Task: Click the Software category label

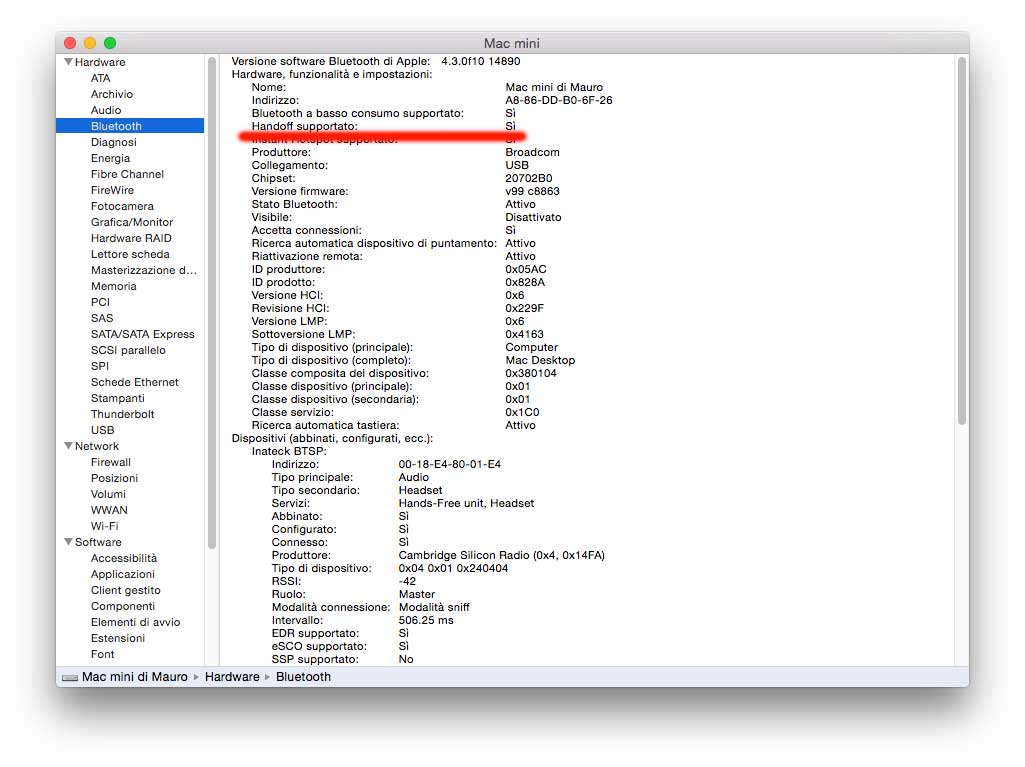Action: [97, 542]
